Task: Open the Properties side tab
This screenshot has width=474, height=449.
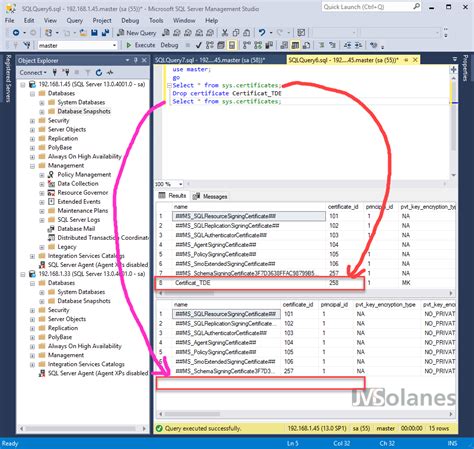Action: pyautogui.click(x=466, y=68)
